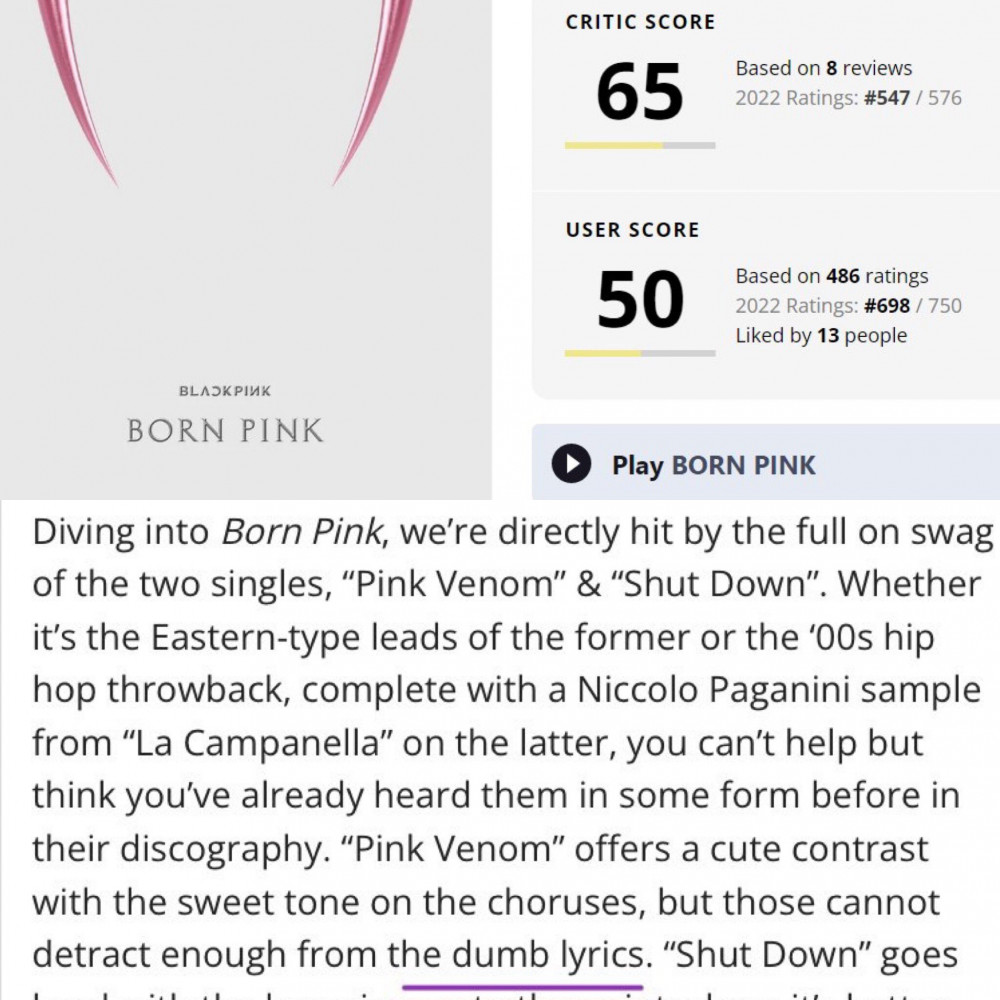Click the BORN PINK title on cover art
This screenshot has width=1000, height=1000.
(x=224, y=430)
